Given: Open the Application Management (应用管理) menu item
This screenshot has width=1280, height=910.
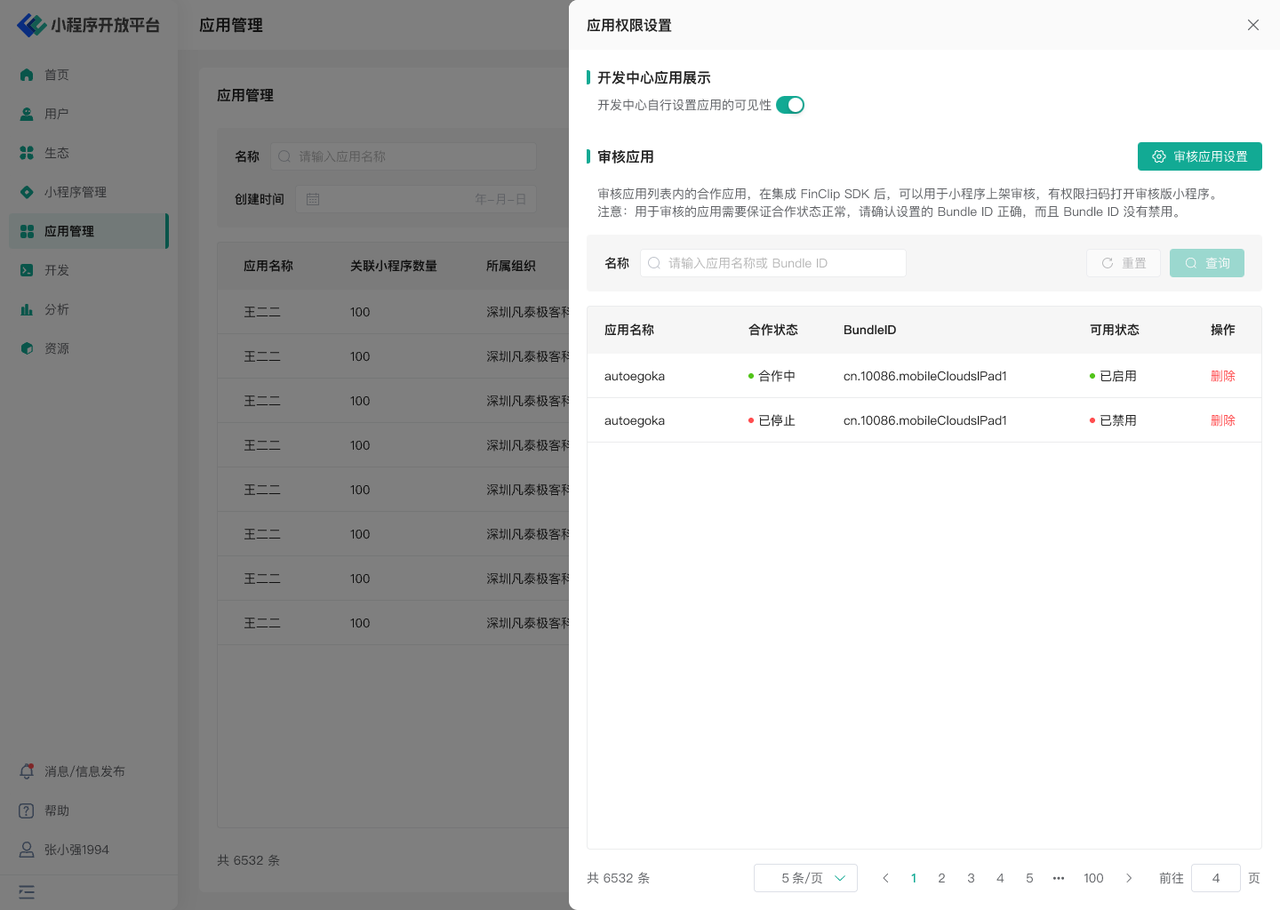Looking at the screenshot, I should click(69, 231).
